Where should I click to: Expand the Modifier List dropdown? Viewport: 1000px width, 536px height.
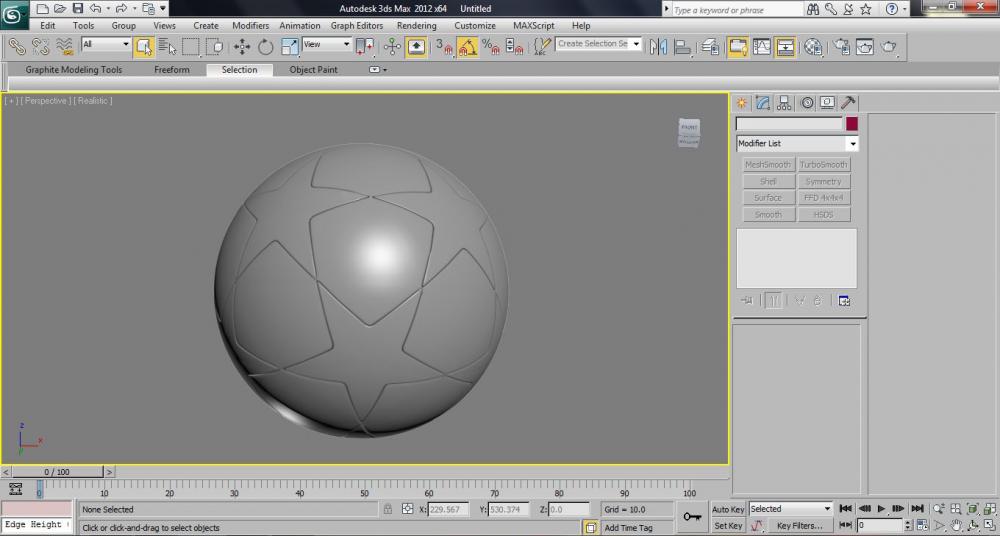click(x=797, y=144)
